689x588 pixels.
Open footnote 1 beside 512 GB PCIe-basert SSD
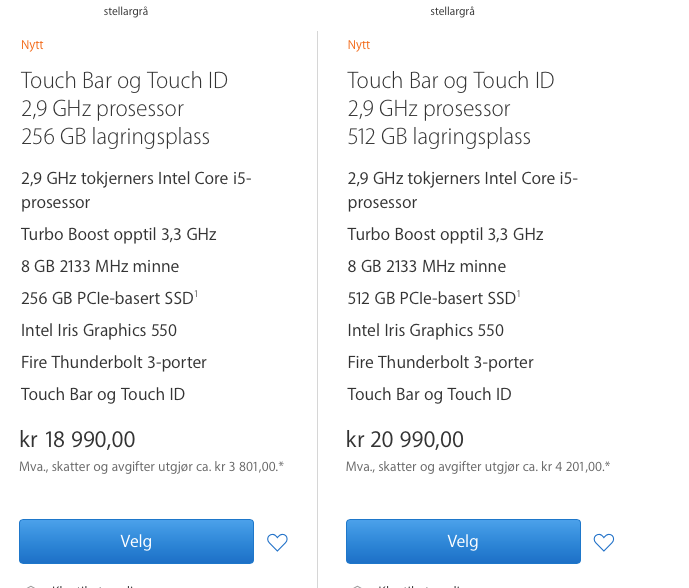coord(519,293)
